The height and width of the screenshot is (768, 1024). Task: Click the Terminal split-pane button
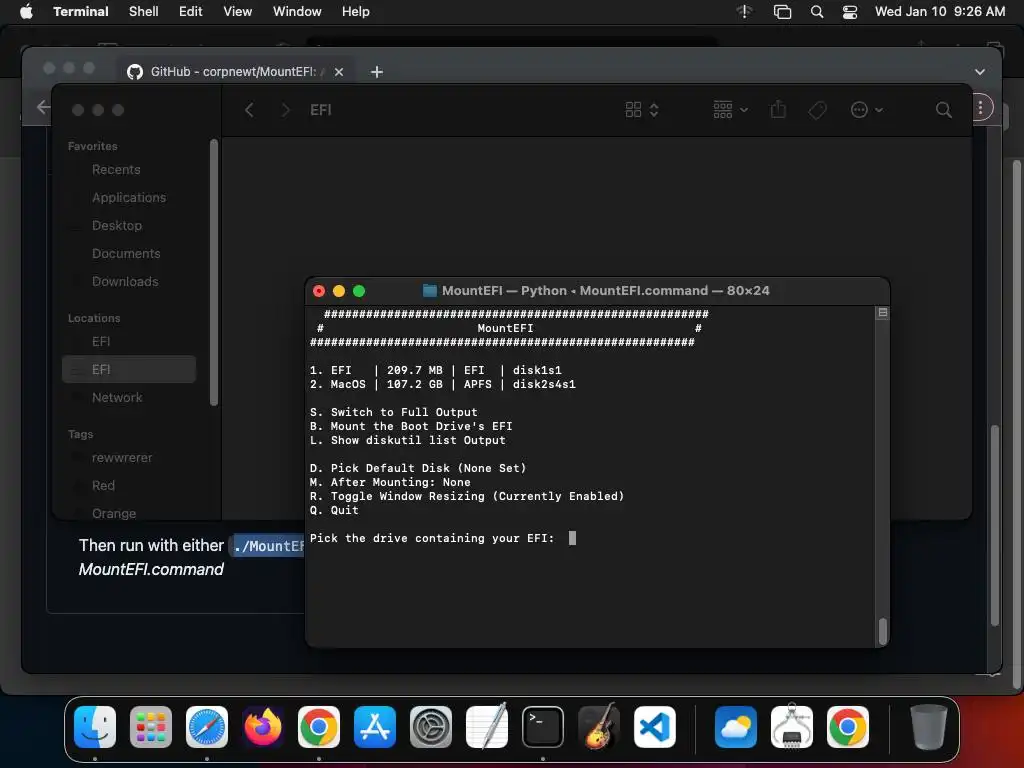[x=882, y=313]
